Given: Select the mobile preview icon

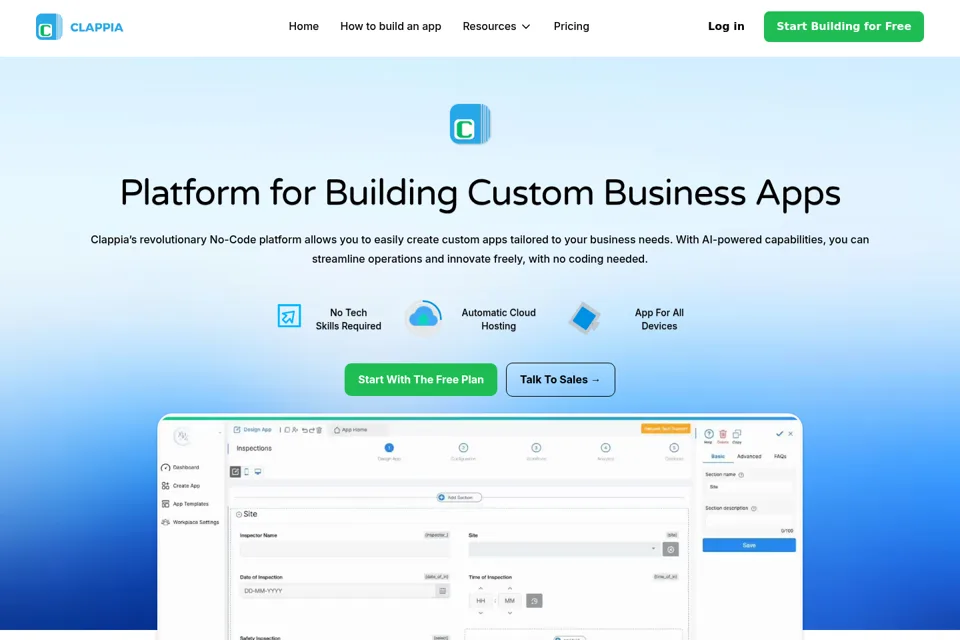Looking at the screenshot, I should pyautogui.click(x=247, y=472).
